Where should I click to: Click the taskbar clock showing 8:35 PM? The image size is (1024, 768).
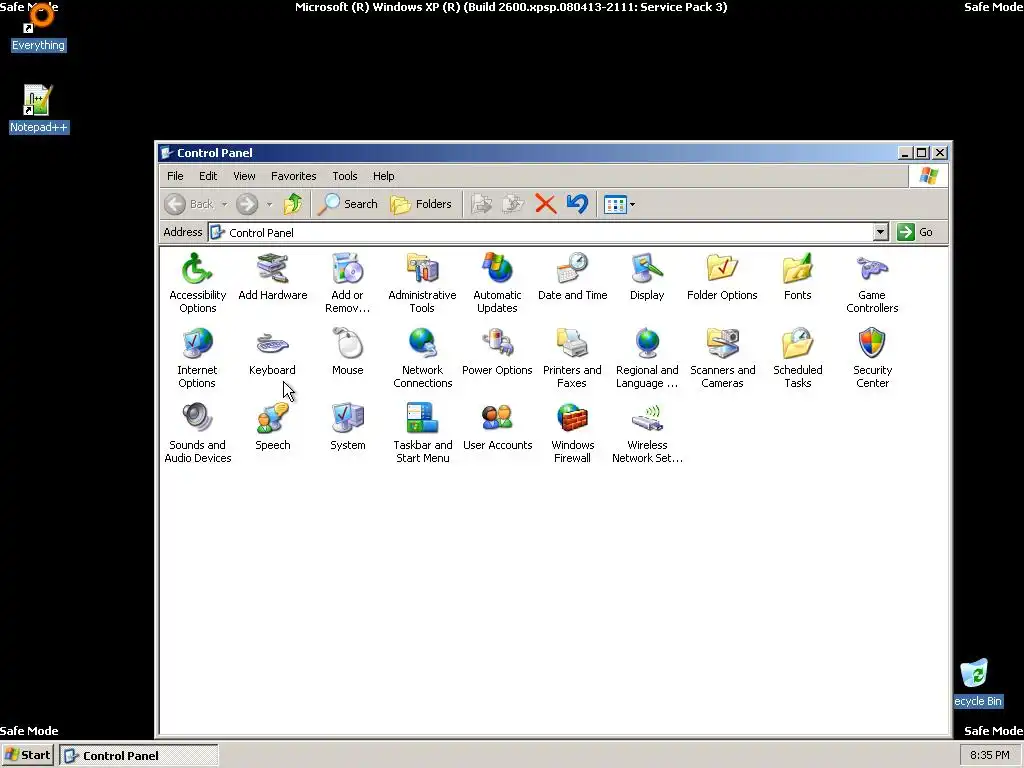click(x=989, y=756)
